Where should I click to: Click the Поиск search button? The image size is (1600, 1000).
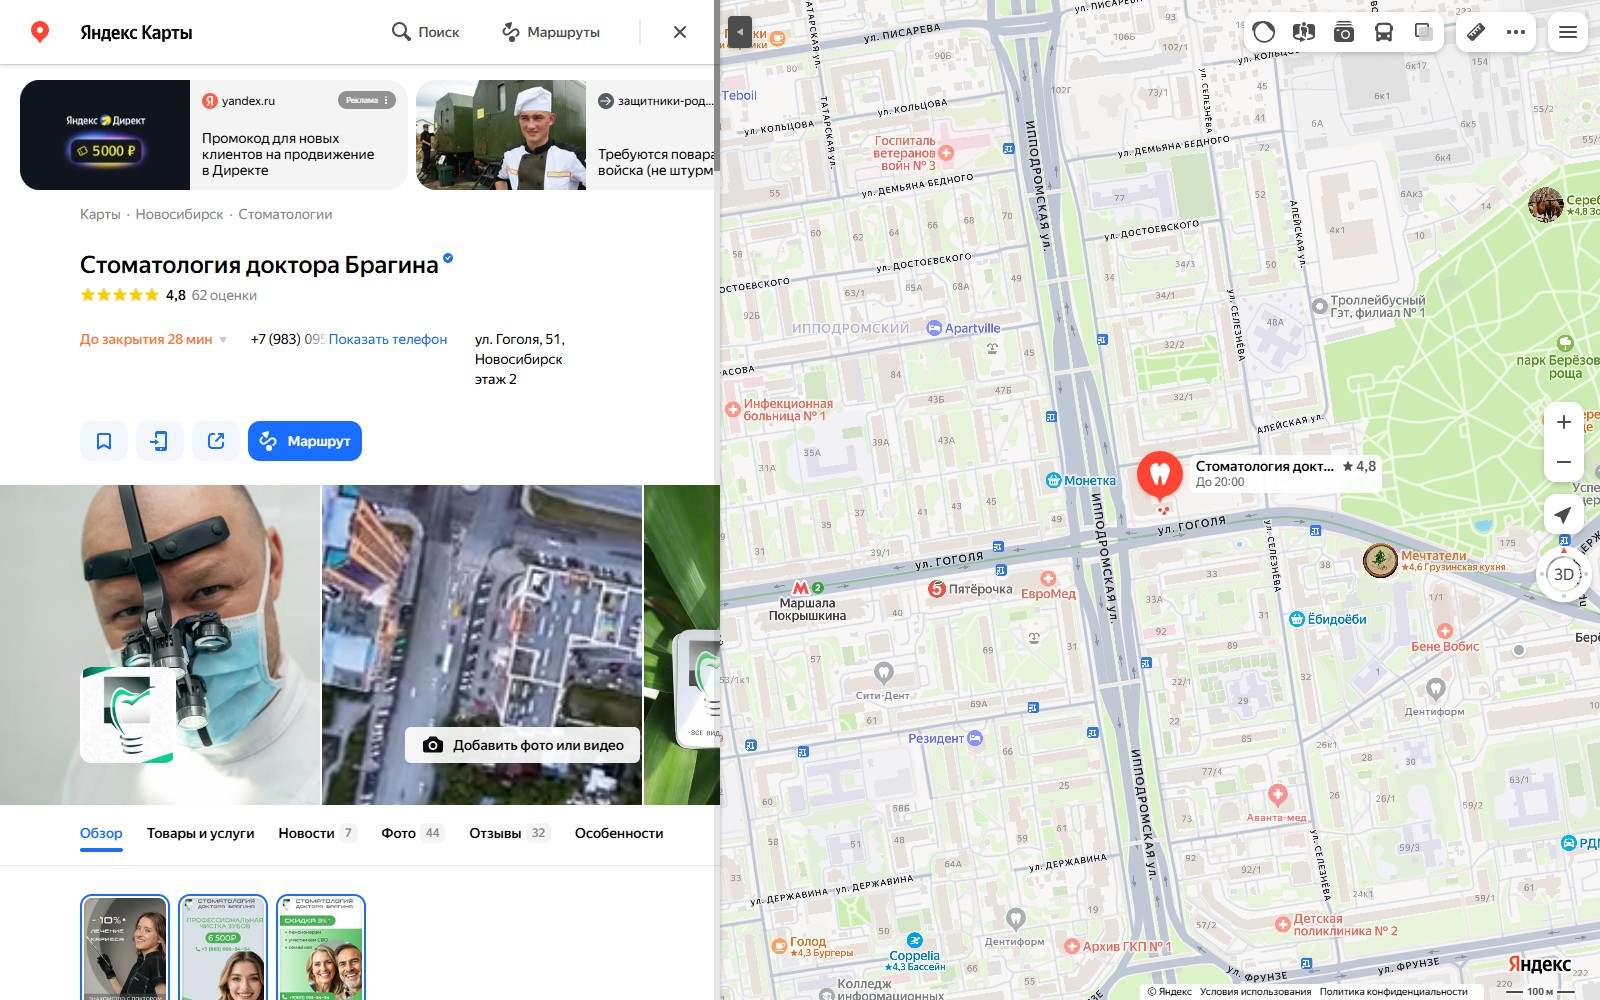pos(425,32)
